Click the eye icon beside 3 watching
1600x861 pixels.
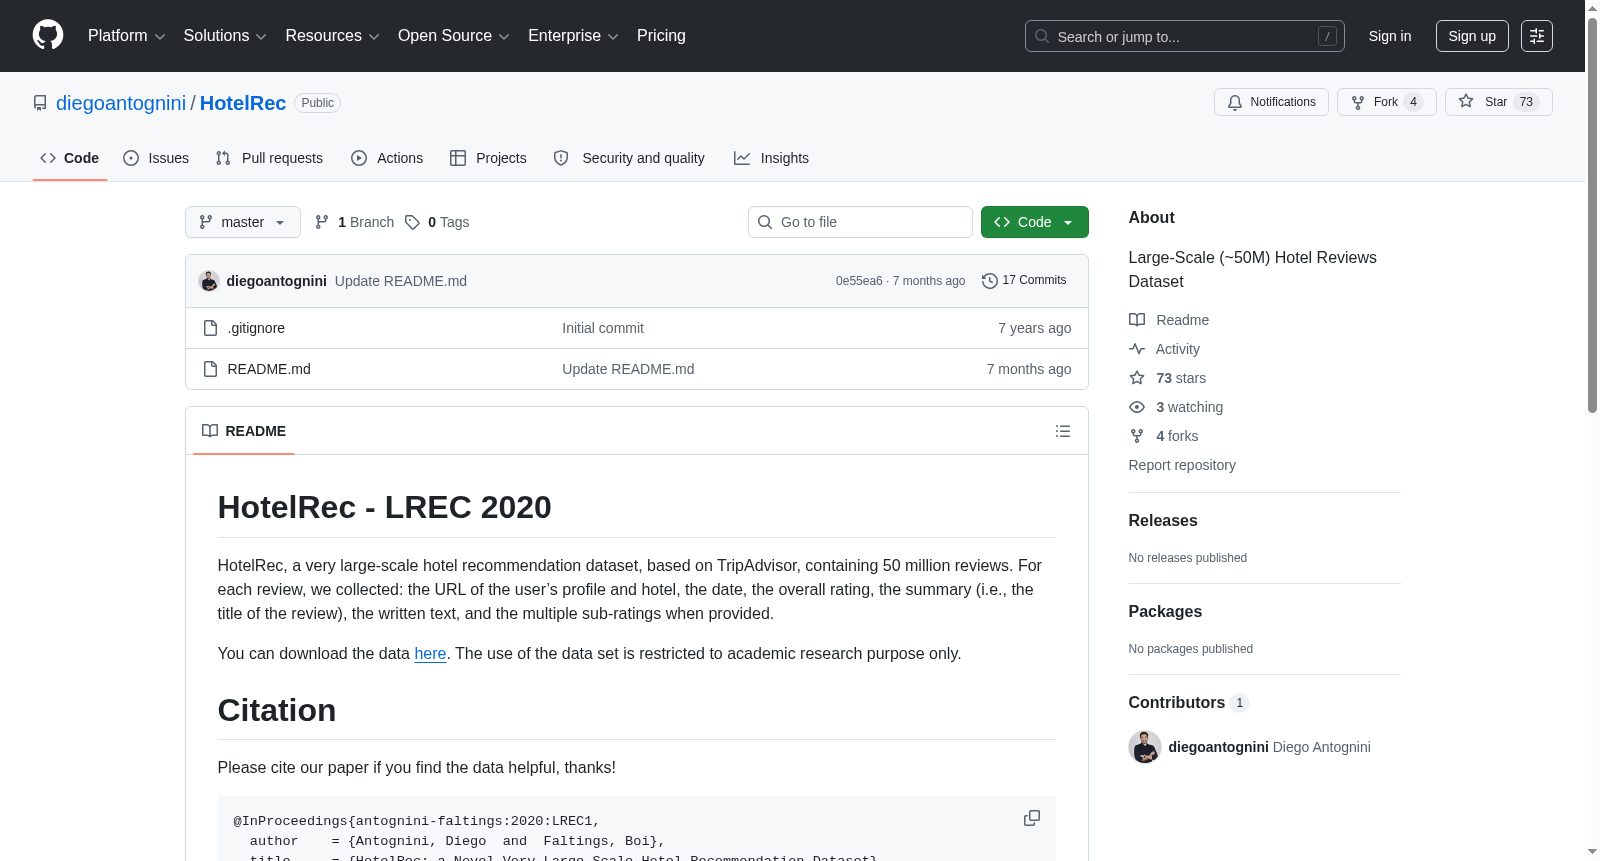coord(1137,407)
